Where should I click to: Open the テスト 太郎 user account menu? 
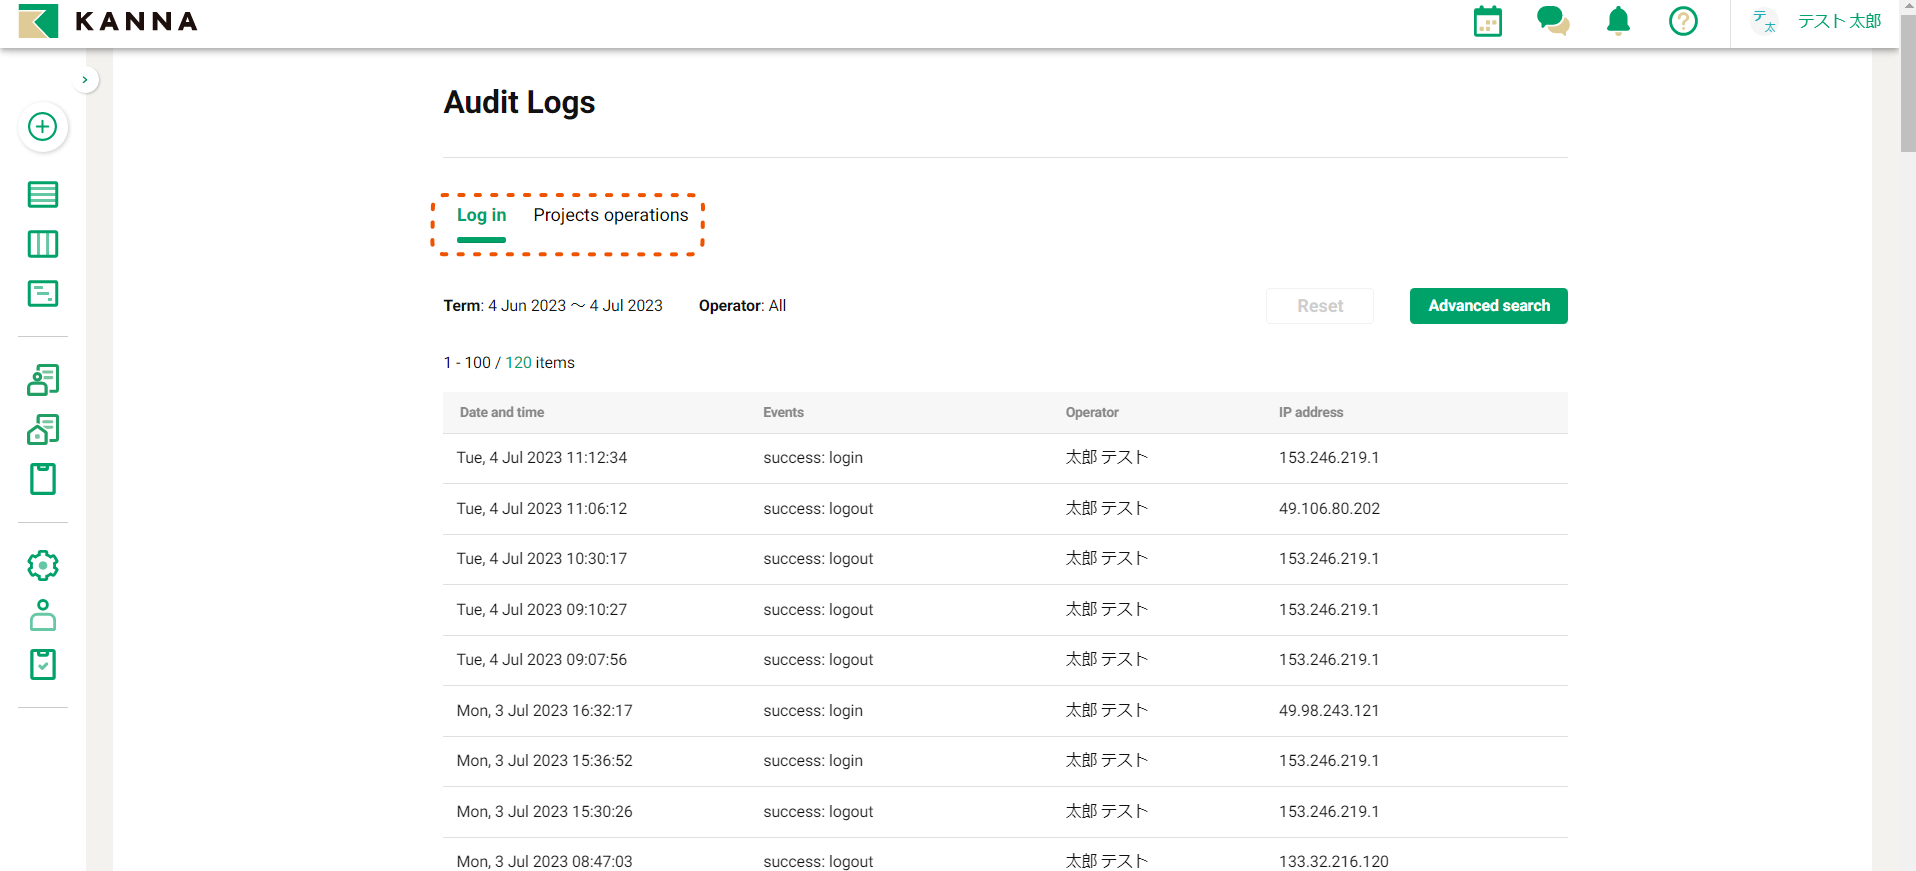click(1817, 21)
